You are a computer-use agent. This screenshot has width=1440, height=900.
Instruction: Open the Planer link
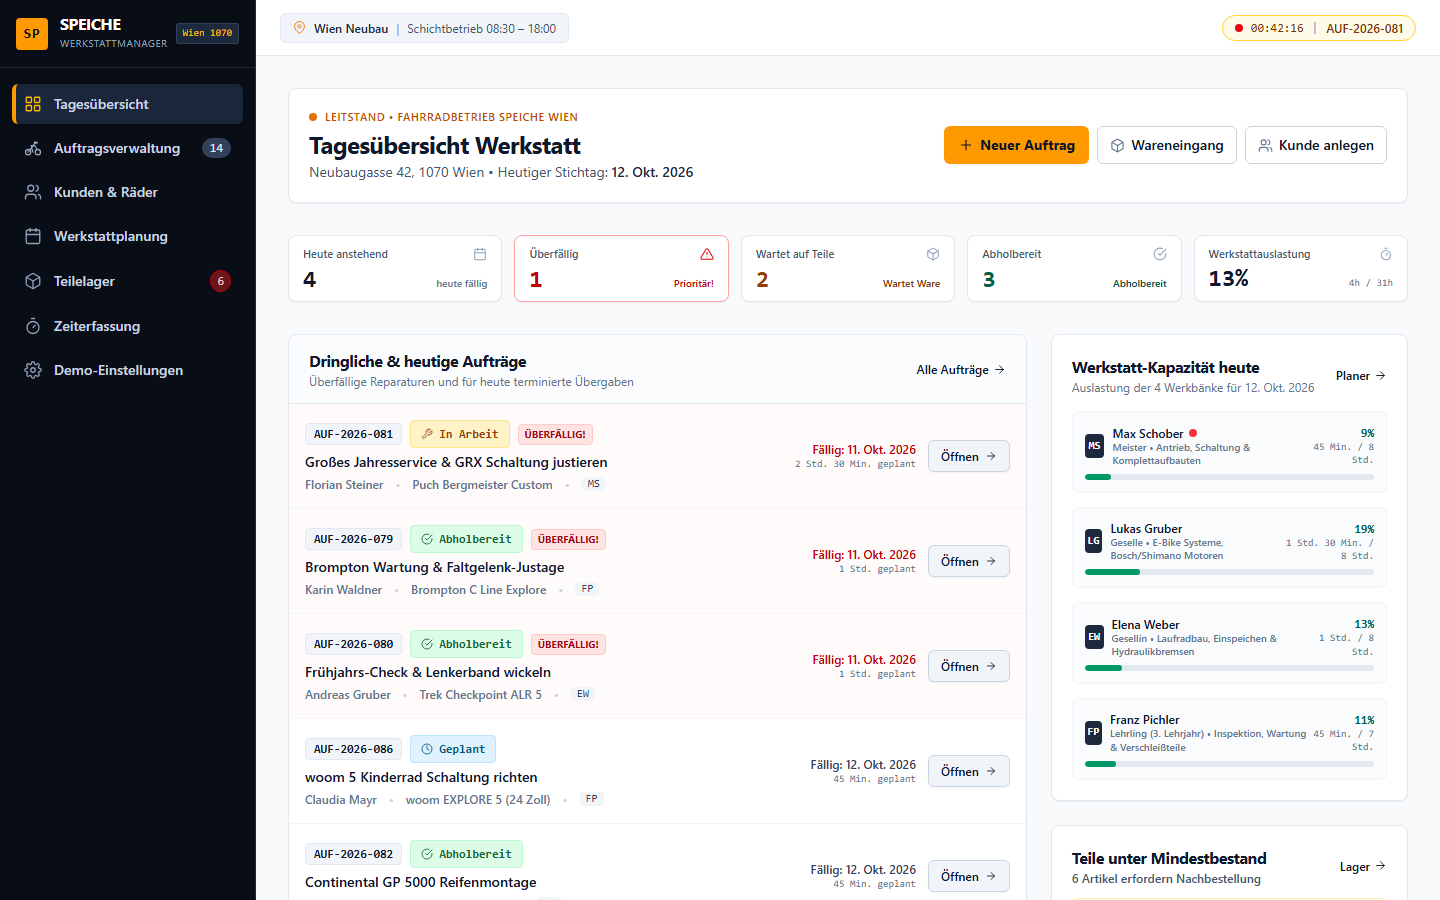pyautogui.click(x=1361, y=376)
